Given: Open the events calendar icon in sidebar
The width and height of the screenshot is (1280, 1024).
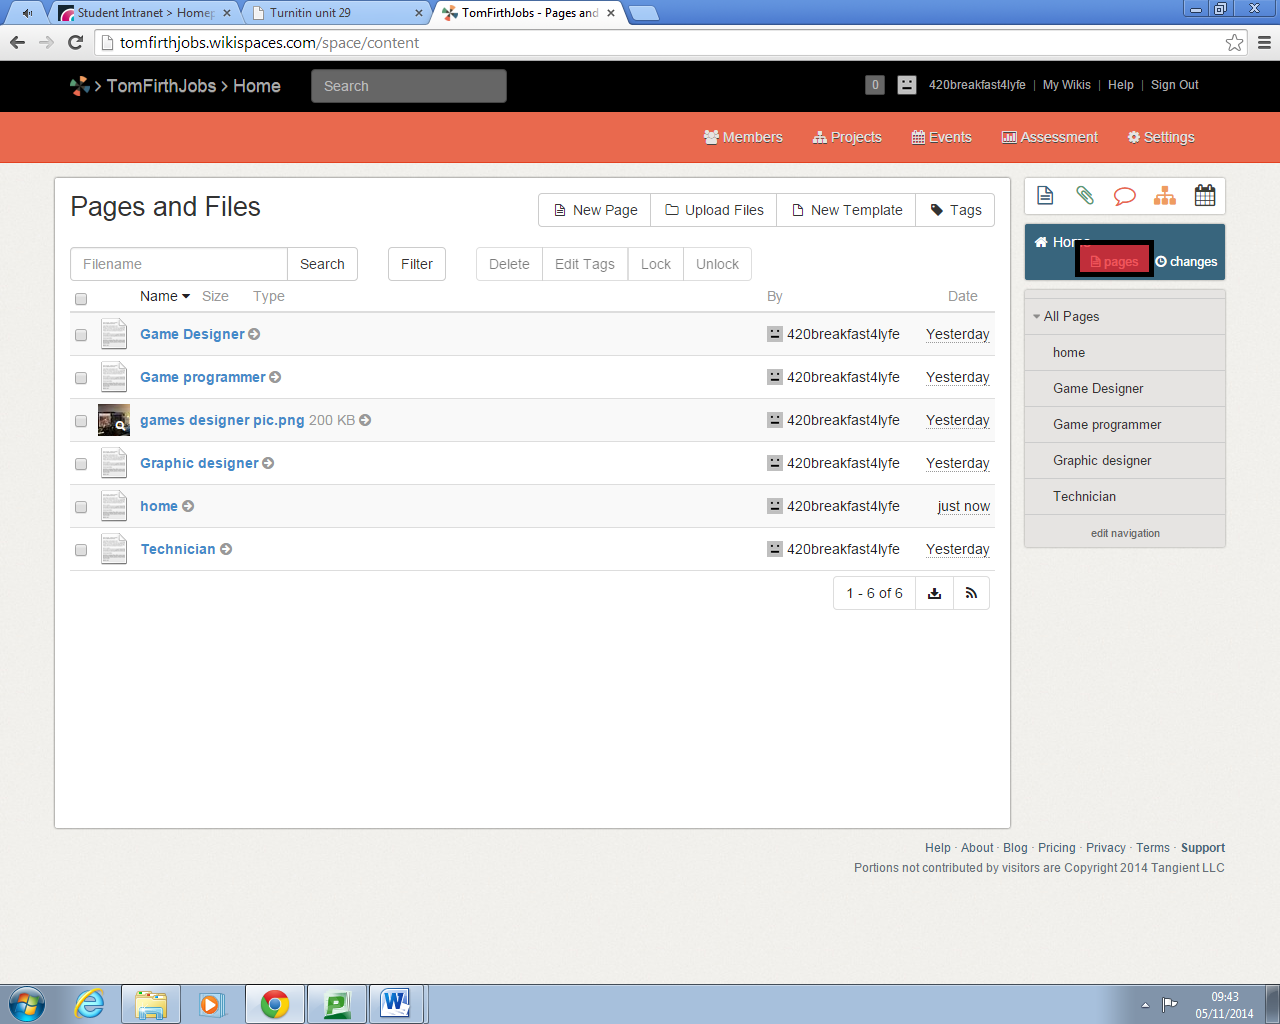Looking at the screenshot, I should (1205, 196).
